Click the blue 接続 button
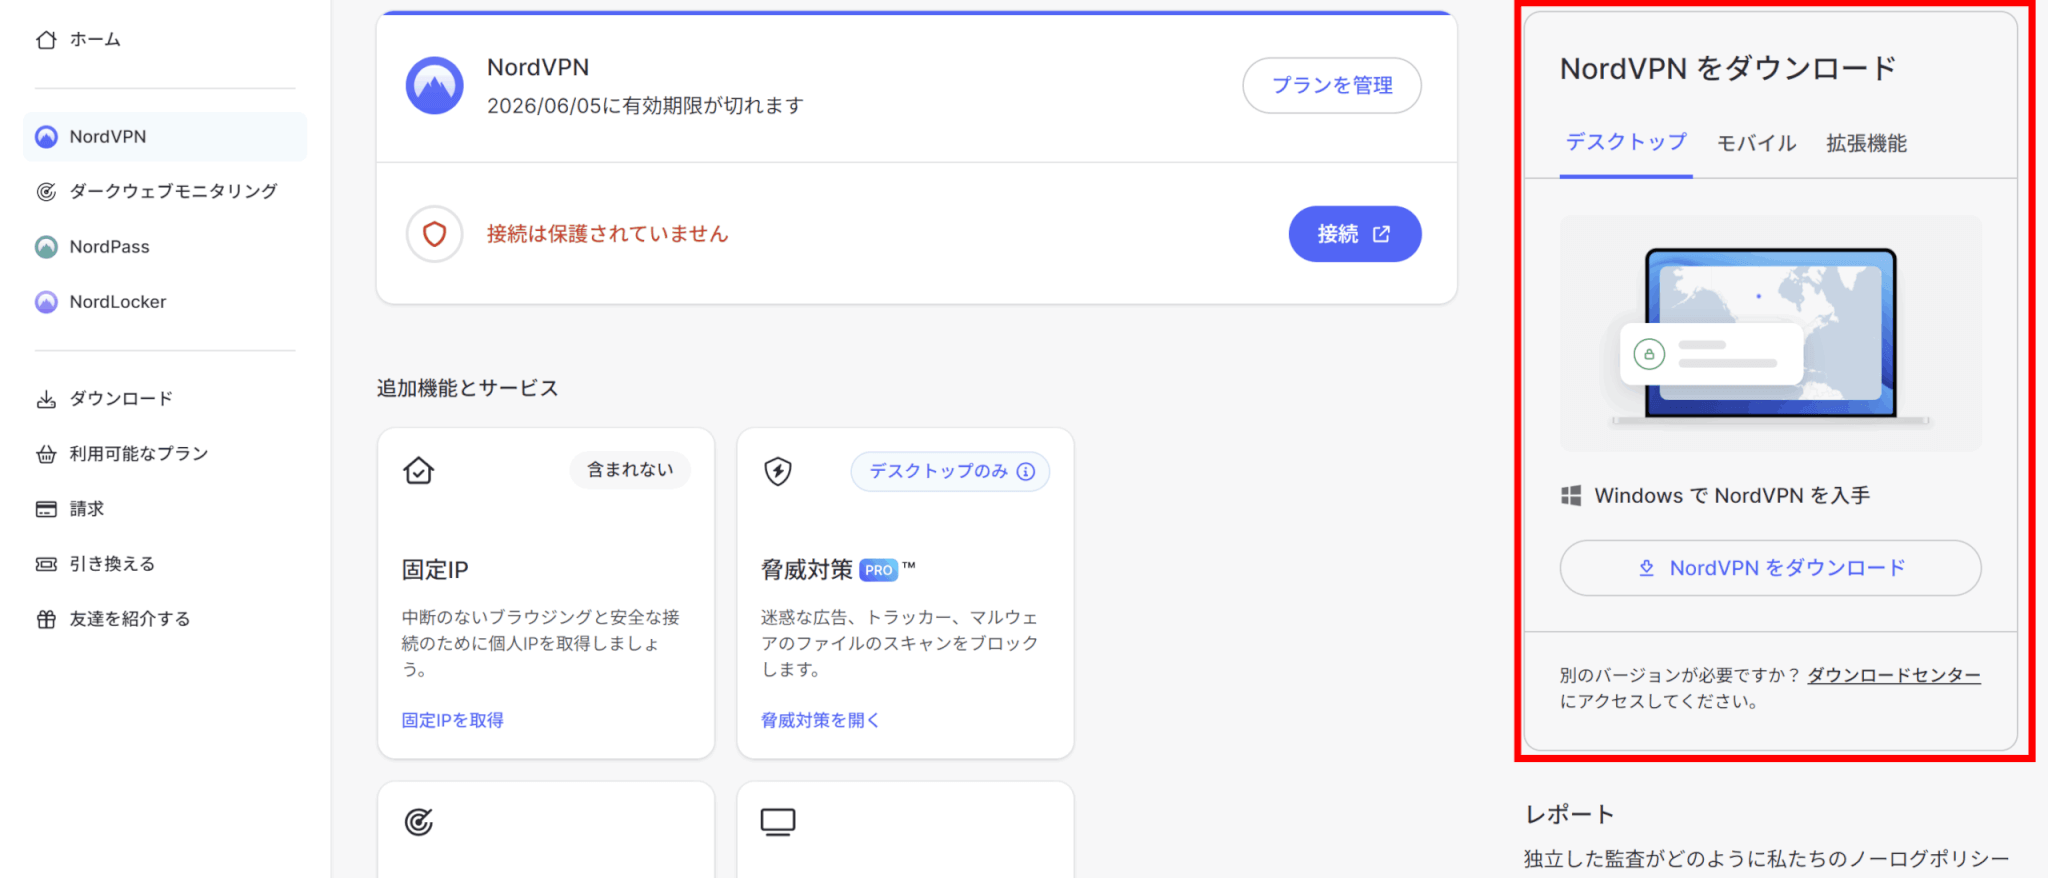This screenshot has width=2048, height=878. pos(1355,234)
